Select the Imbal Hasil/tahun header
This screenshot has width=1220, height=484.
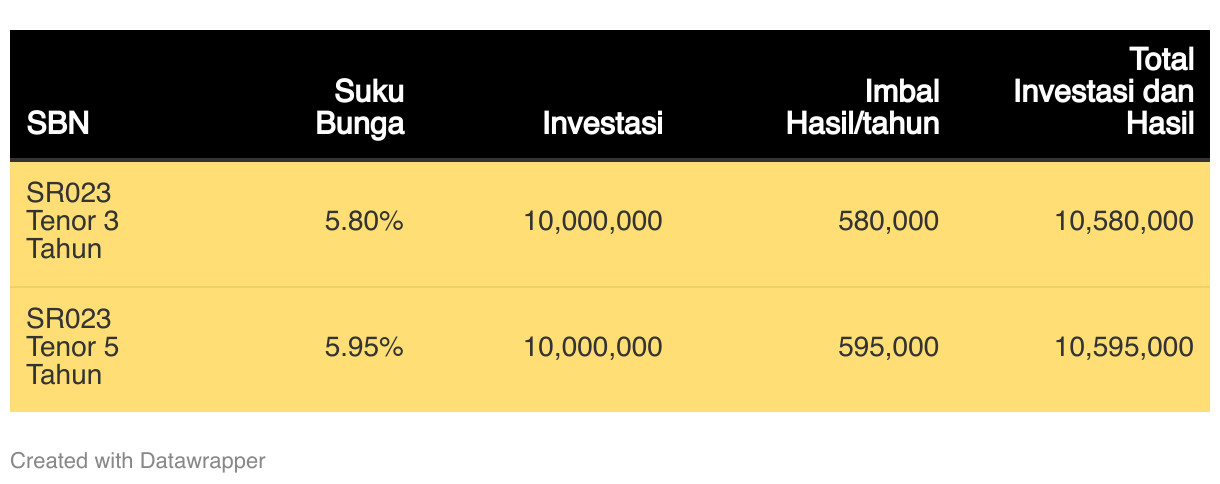[x=863, y=108]
